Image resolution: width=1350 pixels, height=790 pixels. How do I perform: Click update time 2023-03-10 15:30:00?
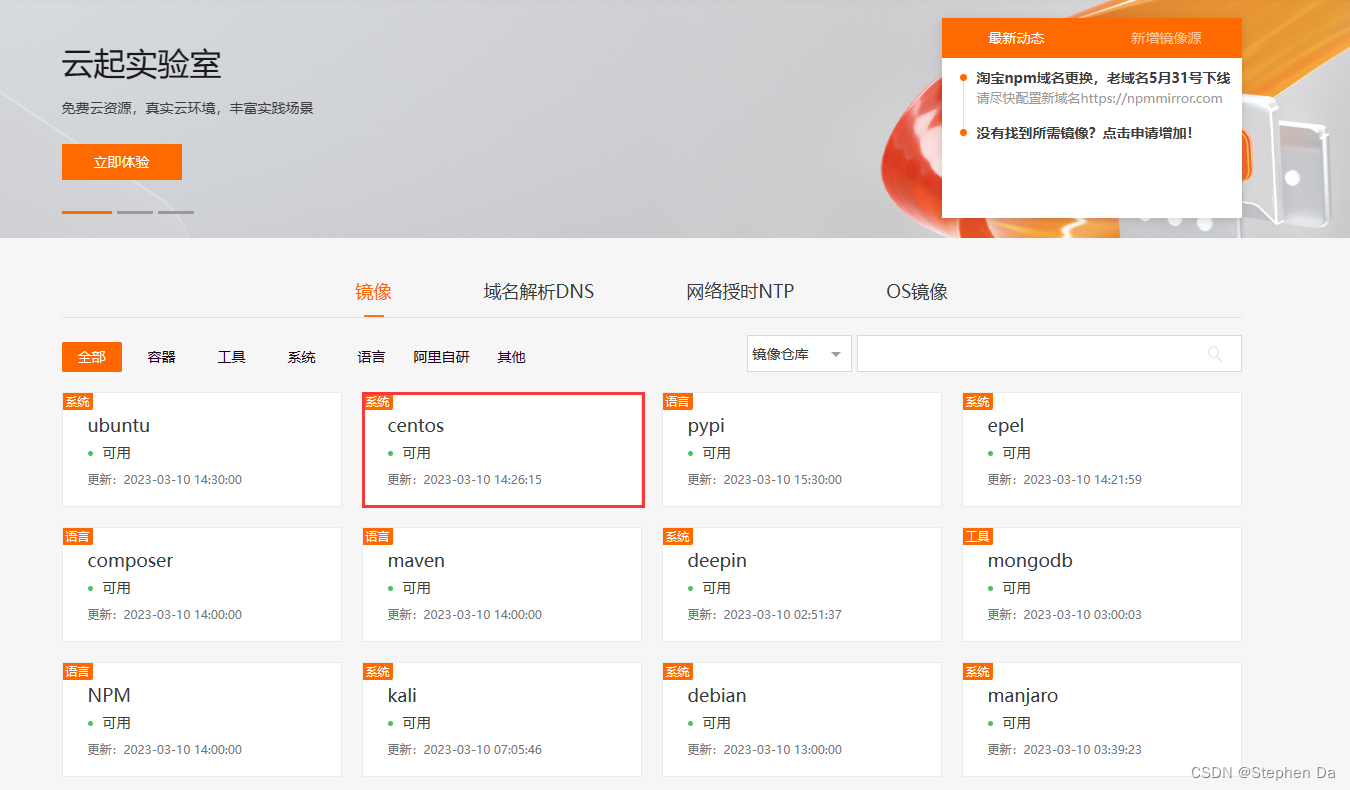coord(783,480)
